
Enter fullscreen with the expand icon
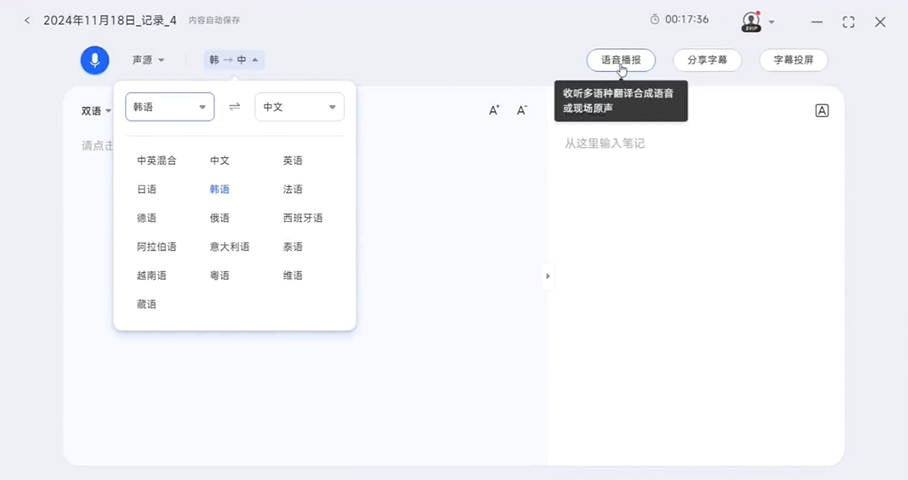(x=848, y=21)
